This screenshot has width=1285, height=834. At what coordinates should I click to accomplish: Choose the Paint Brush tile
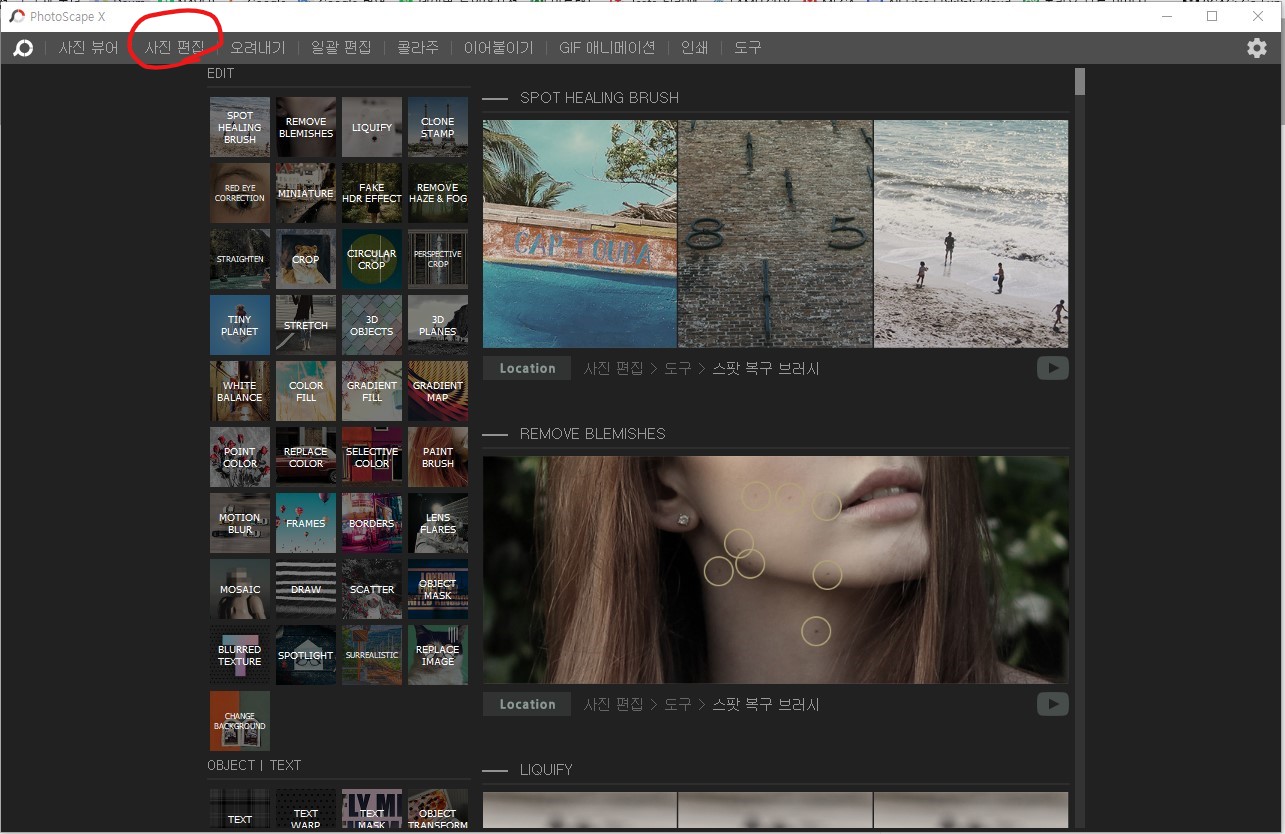coord(438,457)
